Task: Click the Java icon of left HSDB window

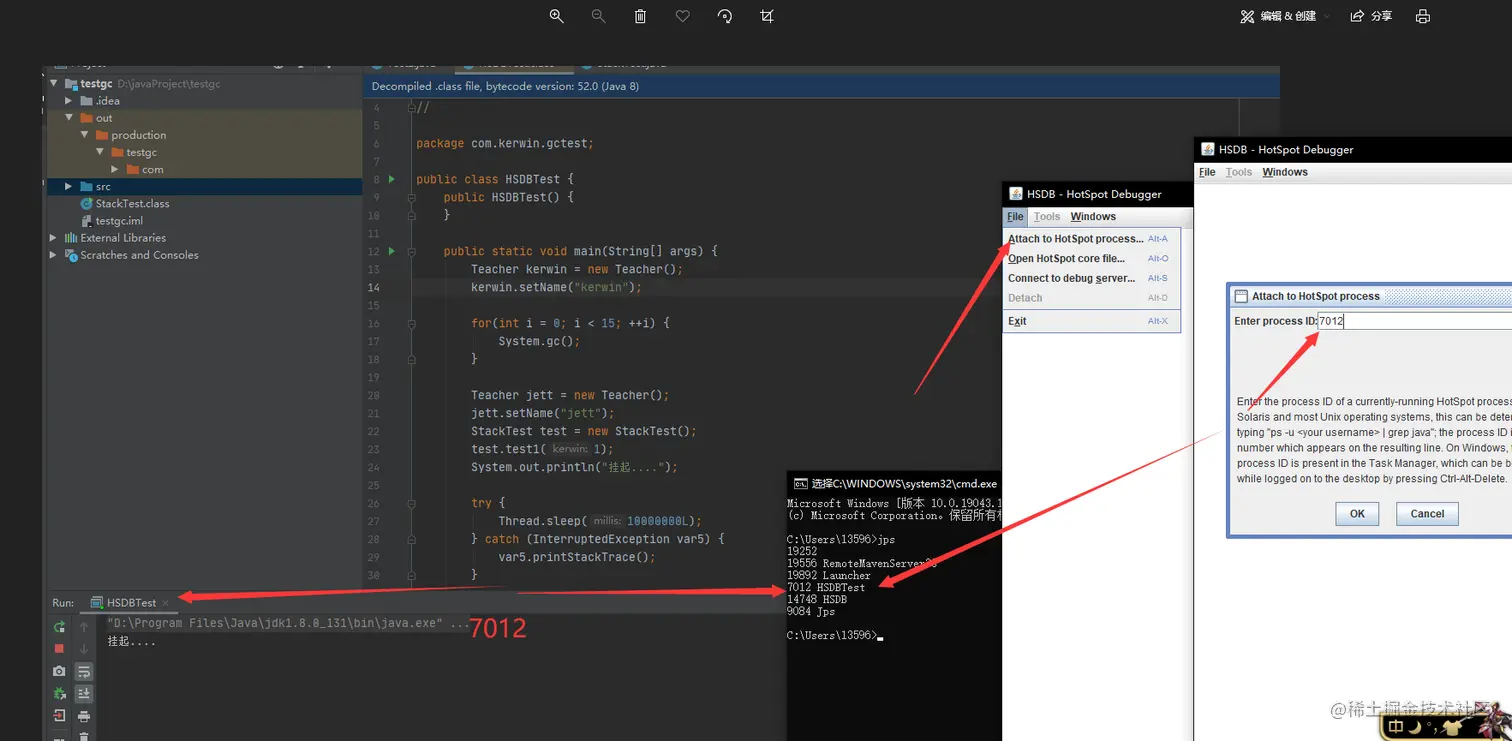Action: tap(1016, 194)
